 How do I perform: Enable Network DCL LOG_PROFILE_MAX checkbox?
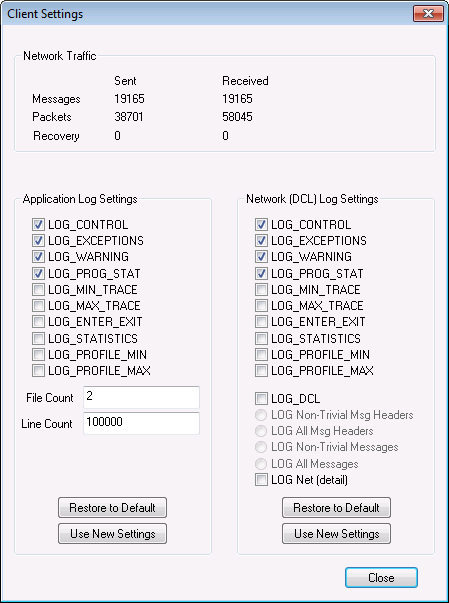[261, 371]
